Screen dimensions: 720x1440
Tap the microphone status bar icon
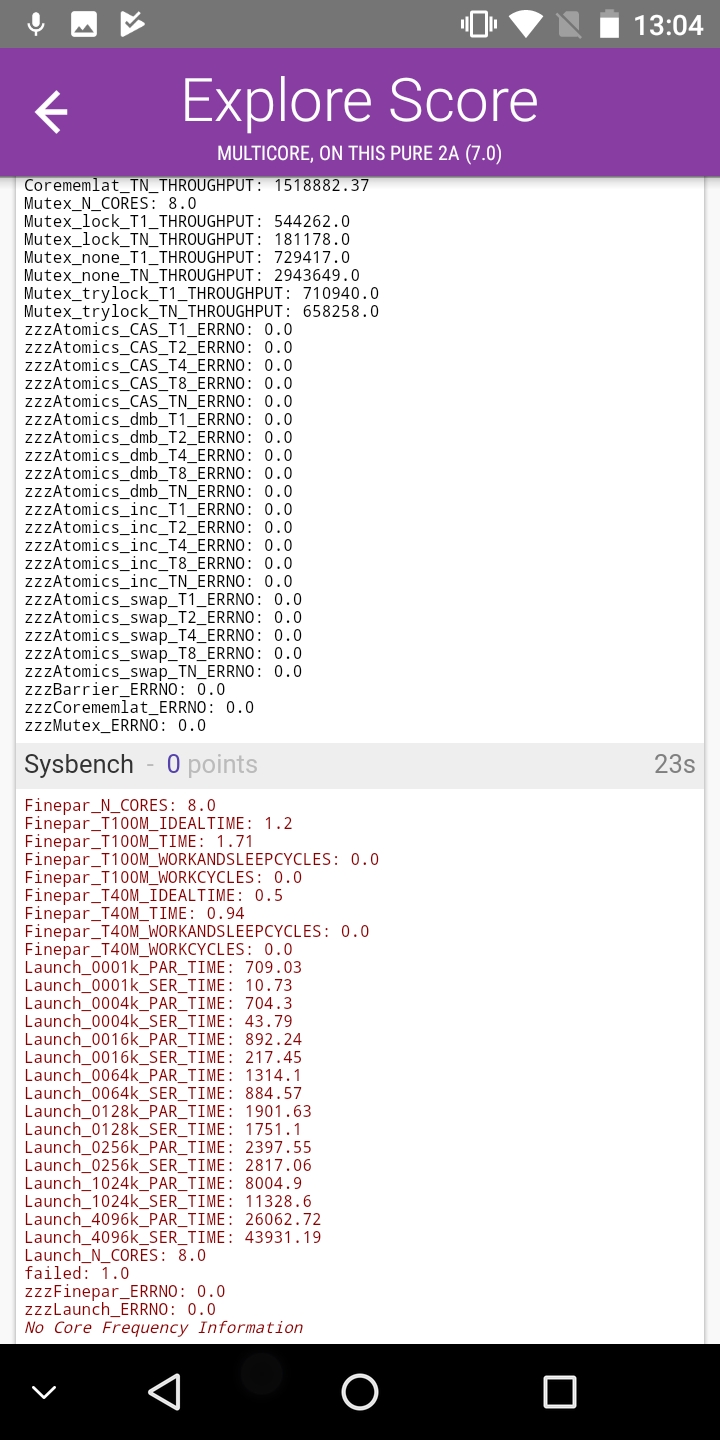click(36, 24)
